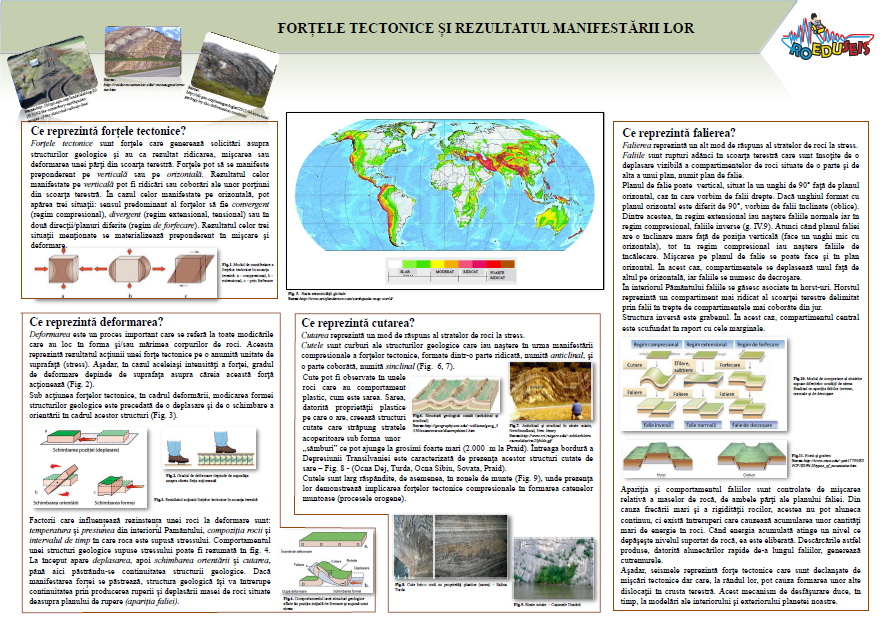Click the 'Schimbarea formei' label
This screenshot has height=629, width=889.
click(114, 503)
